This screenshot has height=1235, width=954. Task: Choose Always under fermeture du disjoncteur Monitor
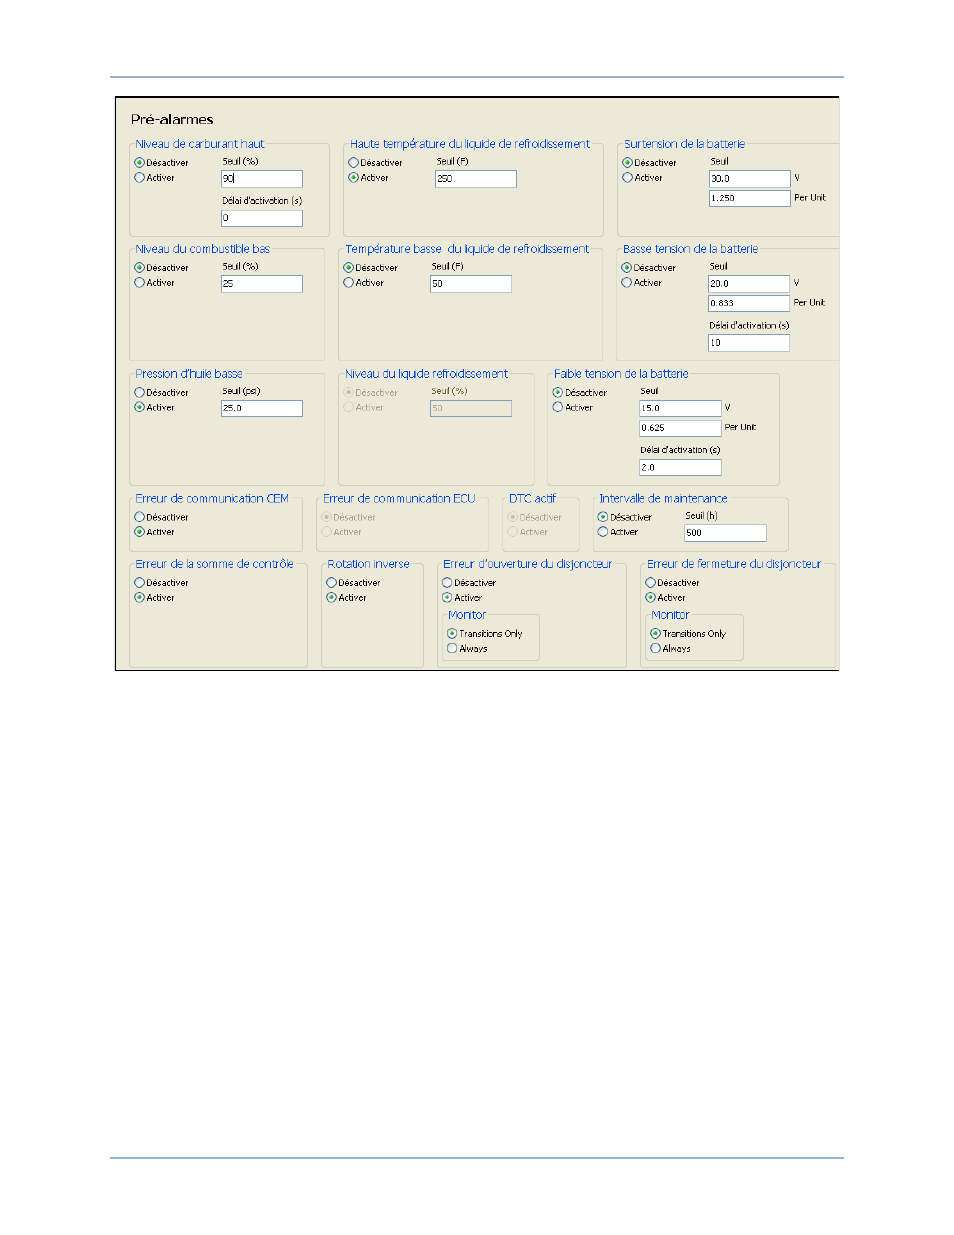[655, 649]
